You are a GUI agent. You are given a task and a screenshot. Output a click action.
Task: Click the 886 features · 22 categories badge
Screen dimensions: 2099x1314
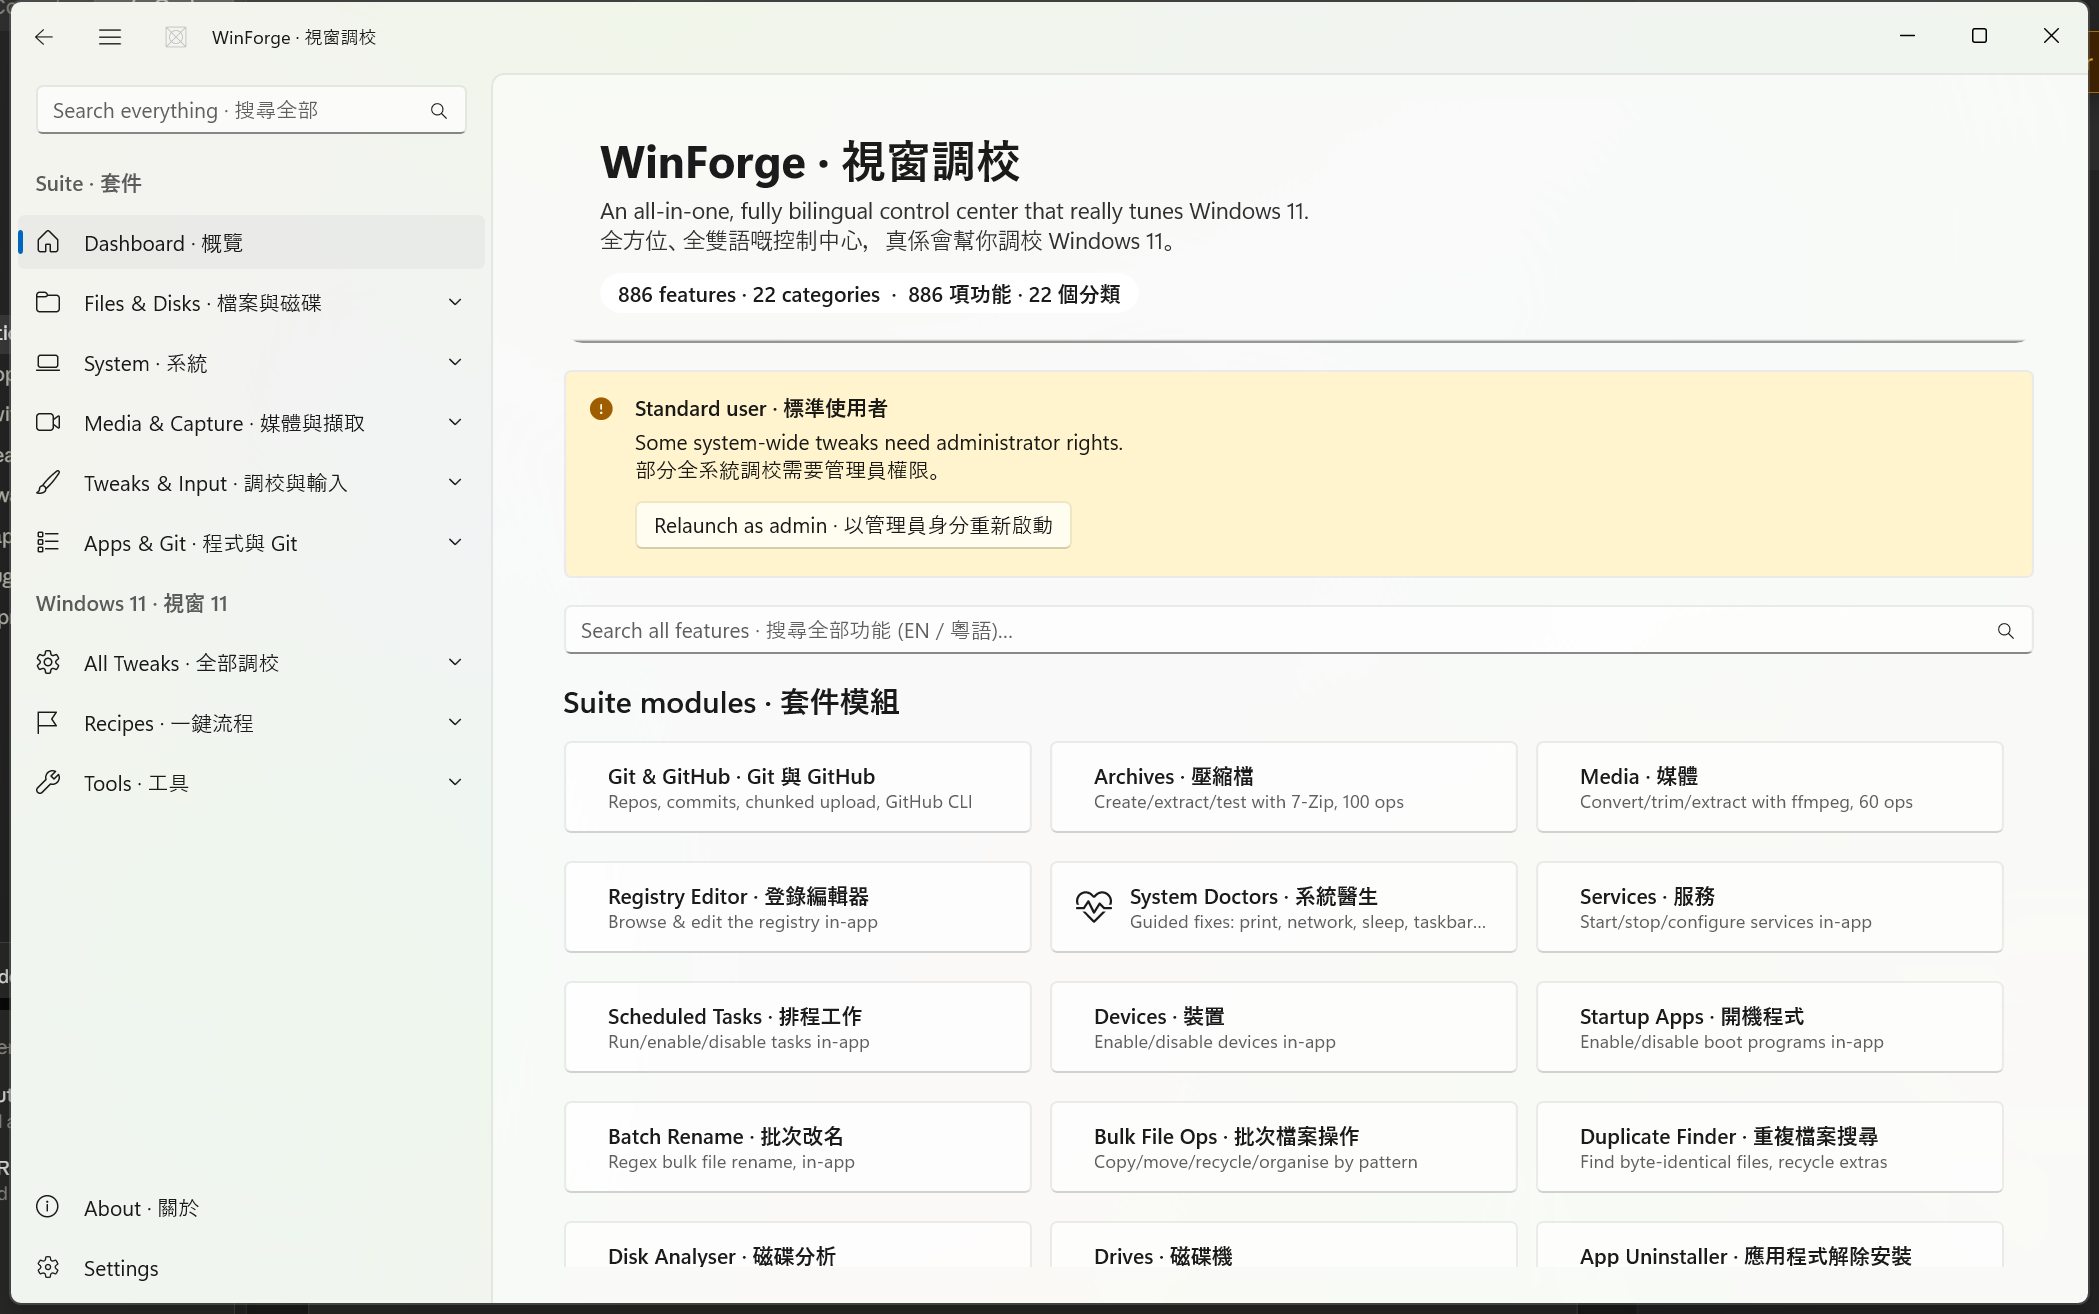pos(869,295)
